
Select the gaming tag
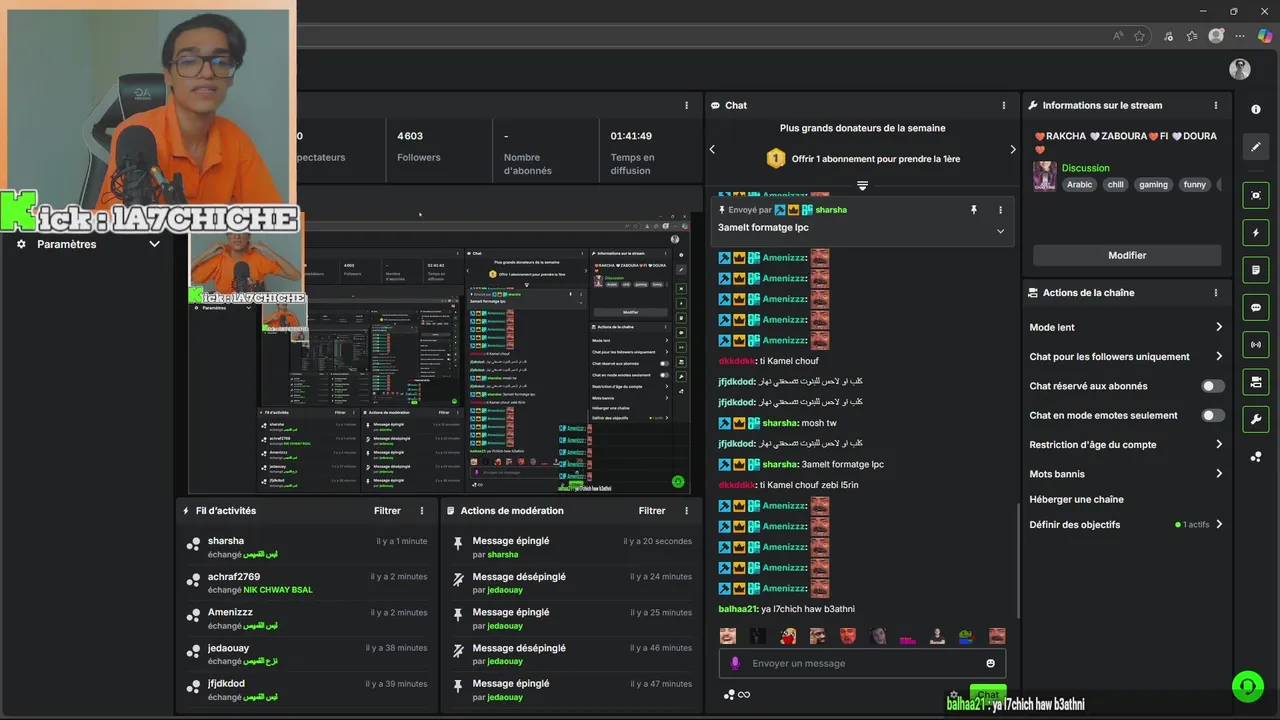(x=1153, y=184)
